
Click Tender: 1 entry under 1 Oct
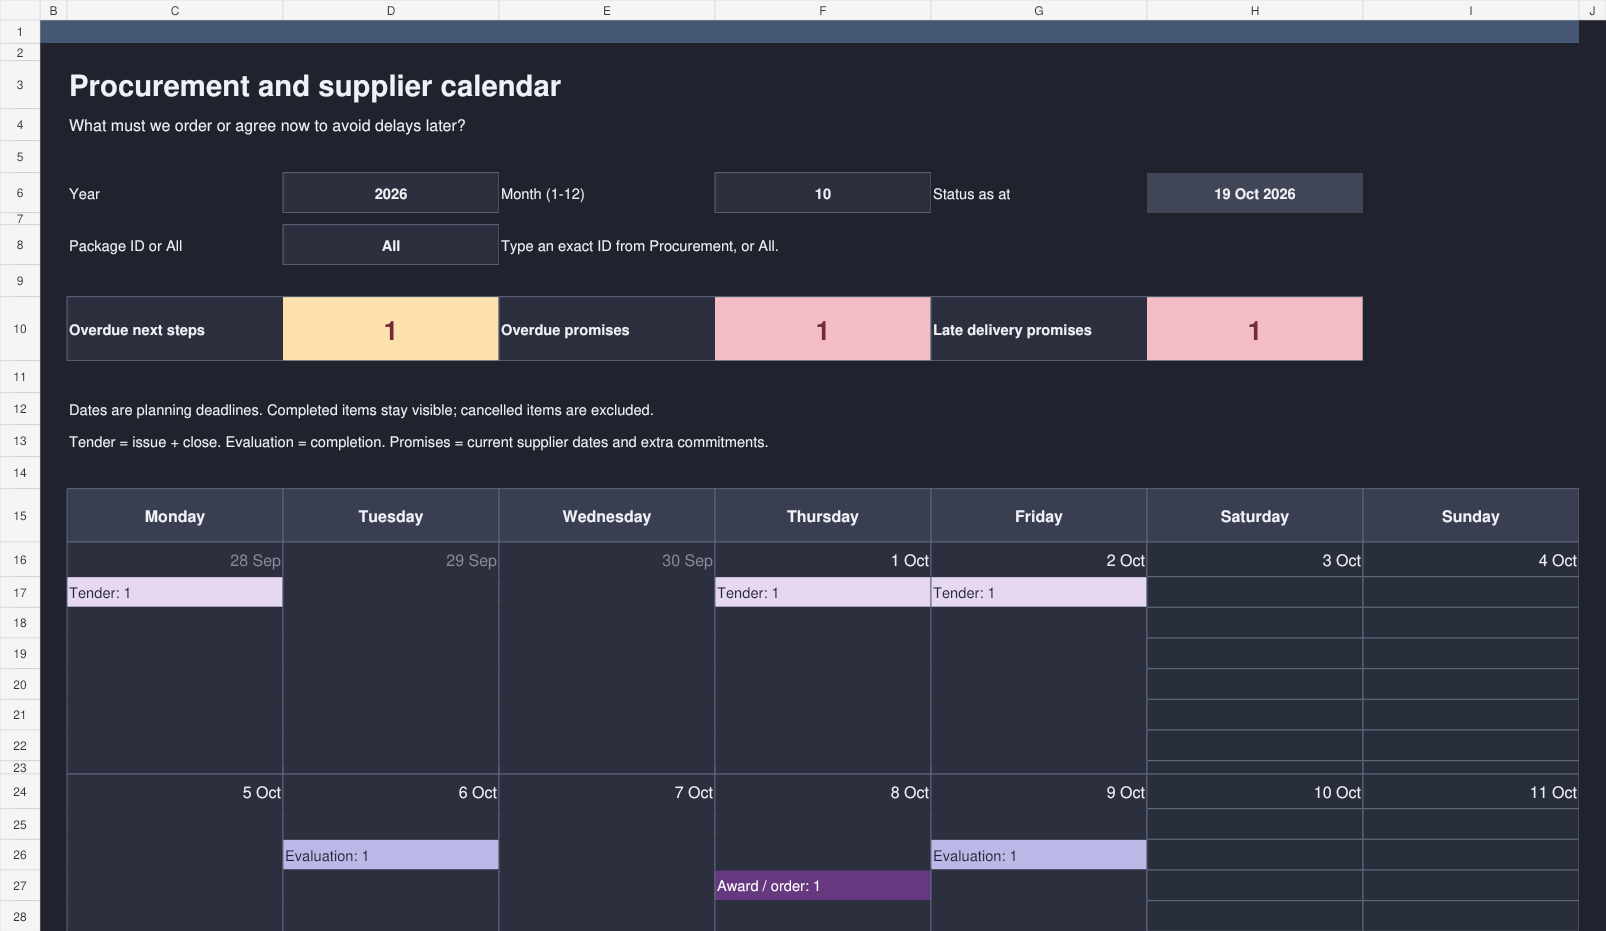click(823, 592)
